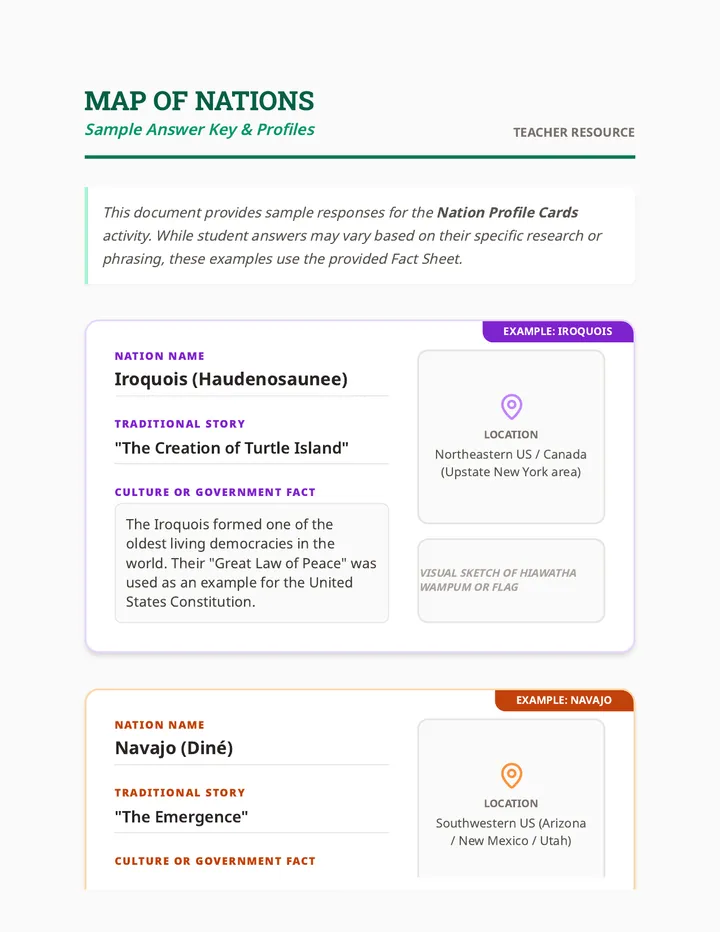The image size is (720, 932).
Task: Click the bold Nation Profile Cards text
Action: tap(507, 212)
